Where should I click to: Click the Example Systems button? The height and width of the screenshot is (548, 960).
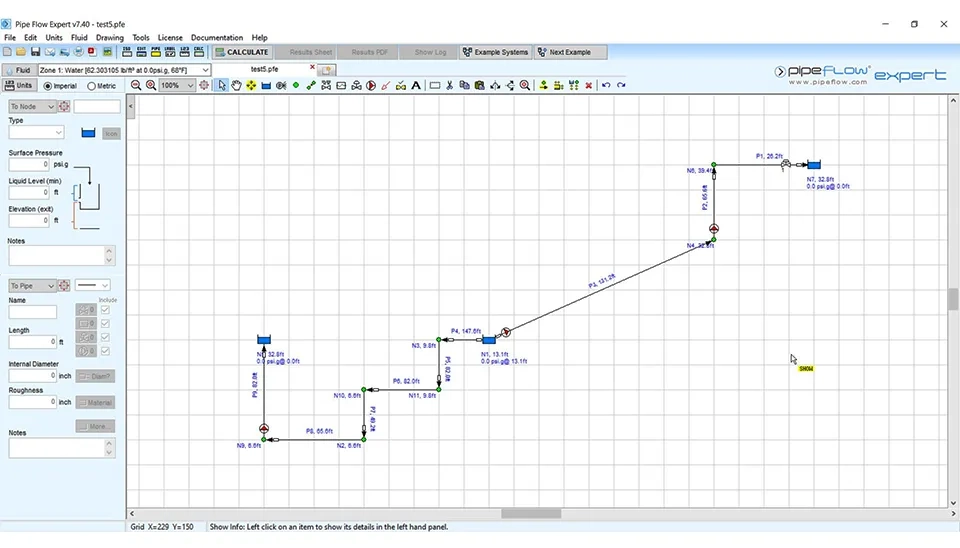495,52
